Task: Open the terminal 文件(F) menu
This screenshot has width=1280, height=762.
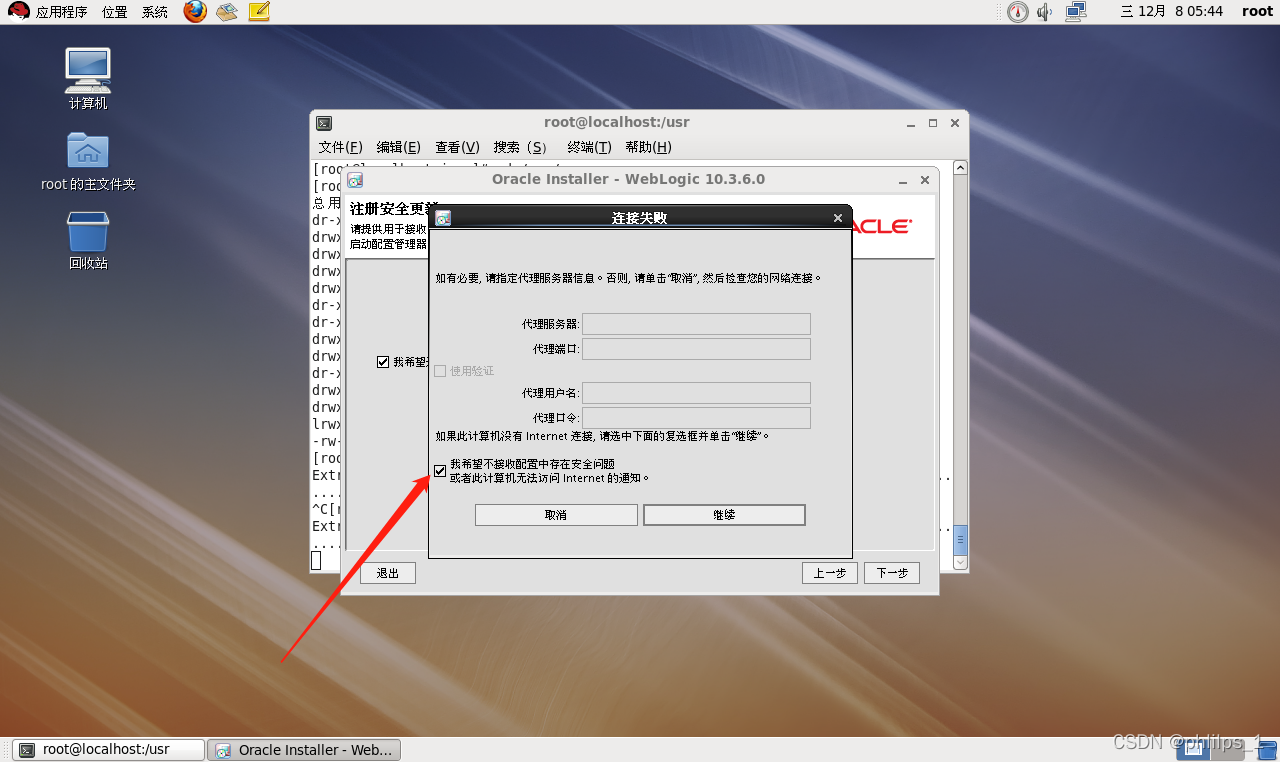Action: tap(340, 147)
